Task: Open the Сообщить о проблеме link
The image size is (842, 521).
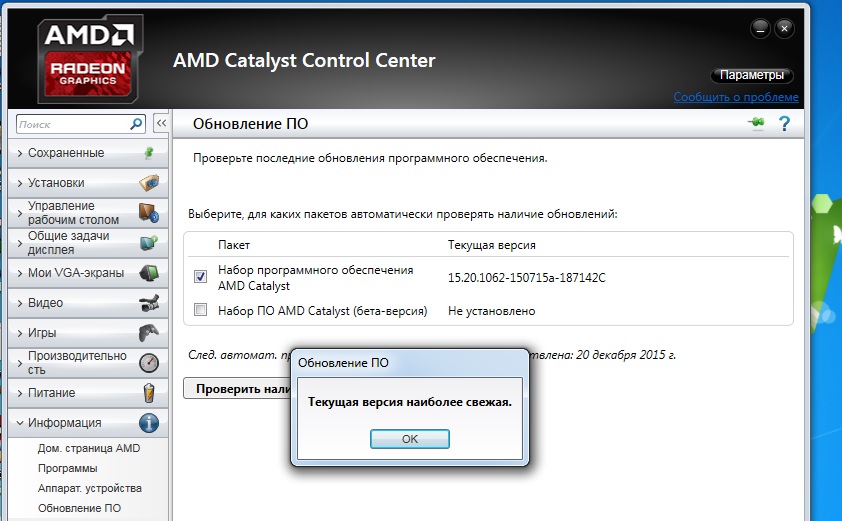Action: (735, 97)
